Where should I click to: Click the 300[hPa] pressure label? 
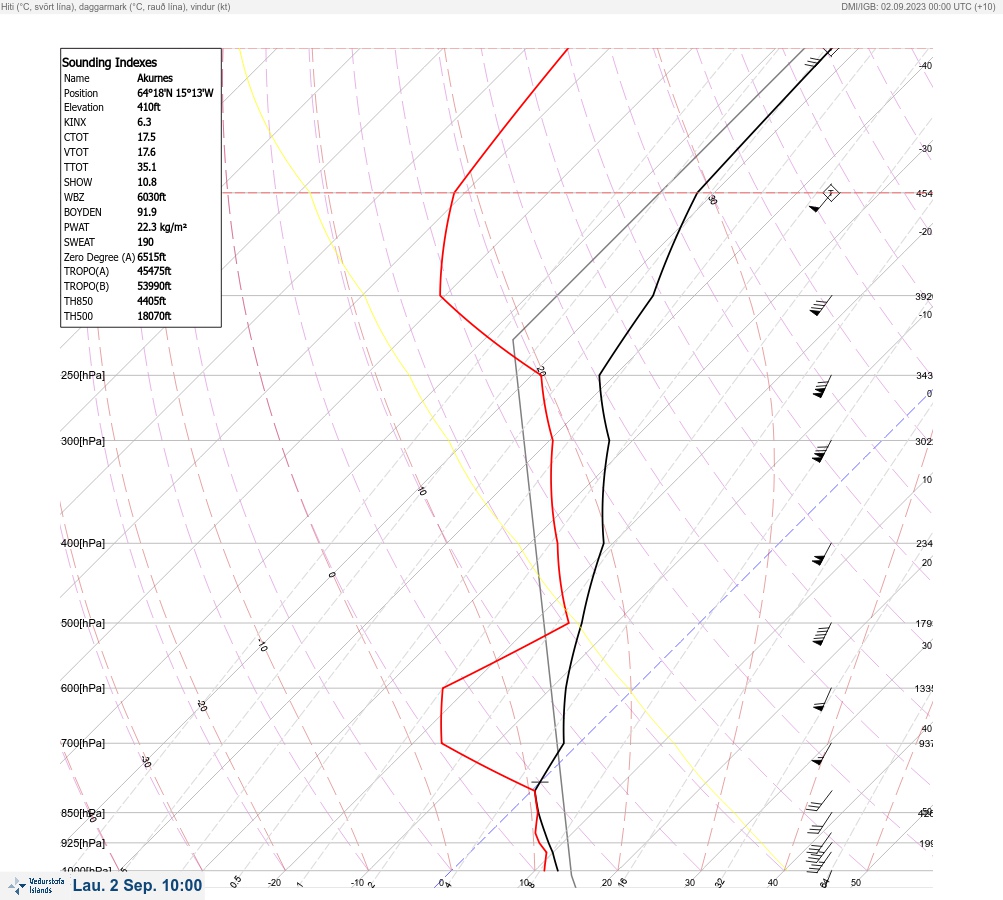pyautogui.click(x=83, y=441)
